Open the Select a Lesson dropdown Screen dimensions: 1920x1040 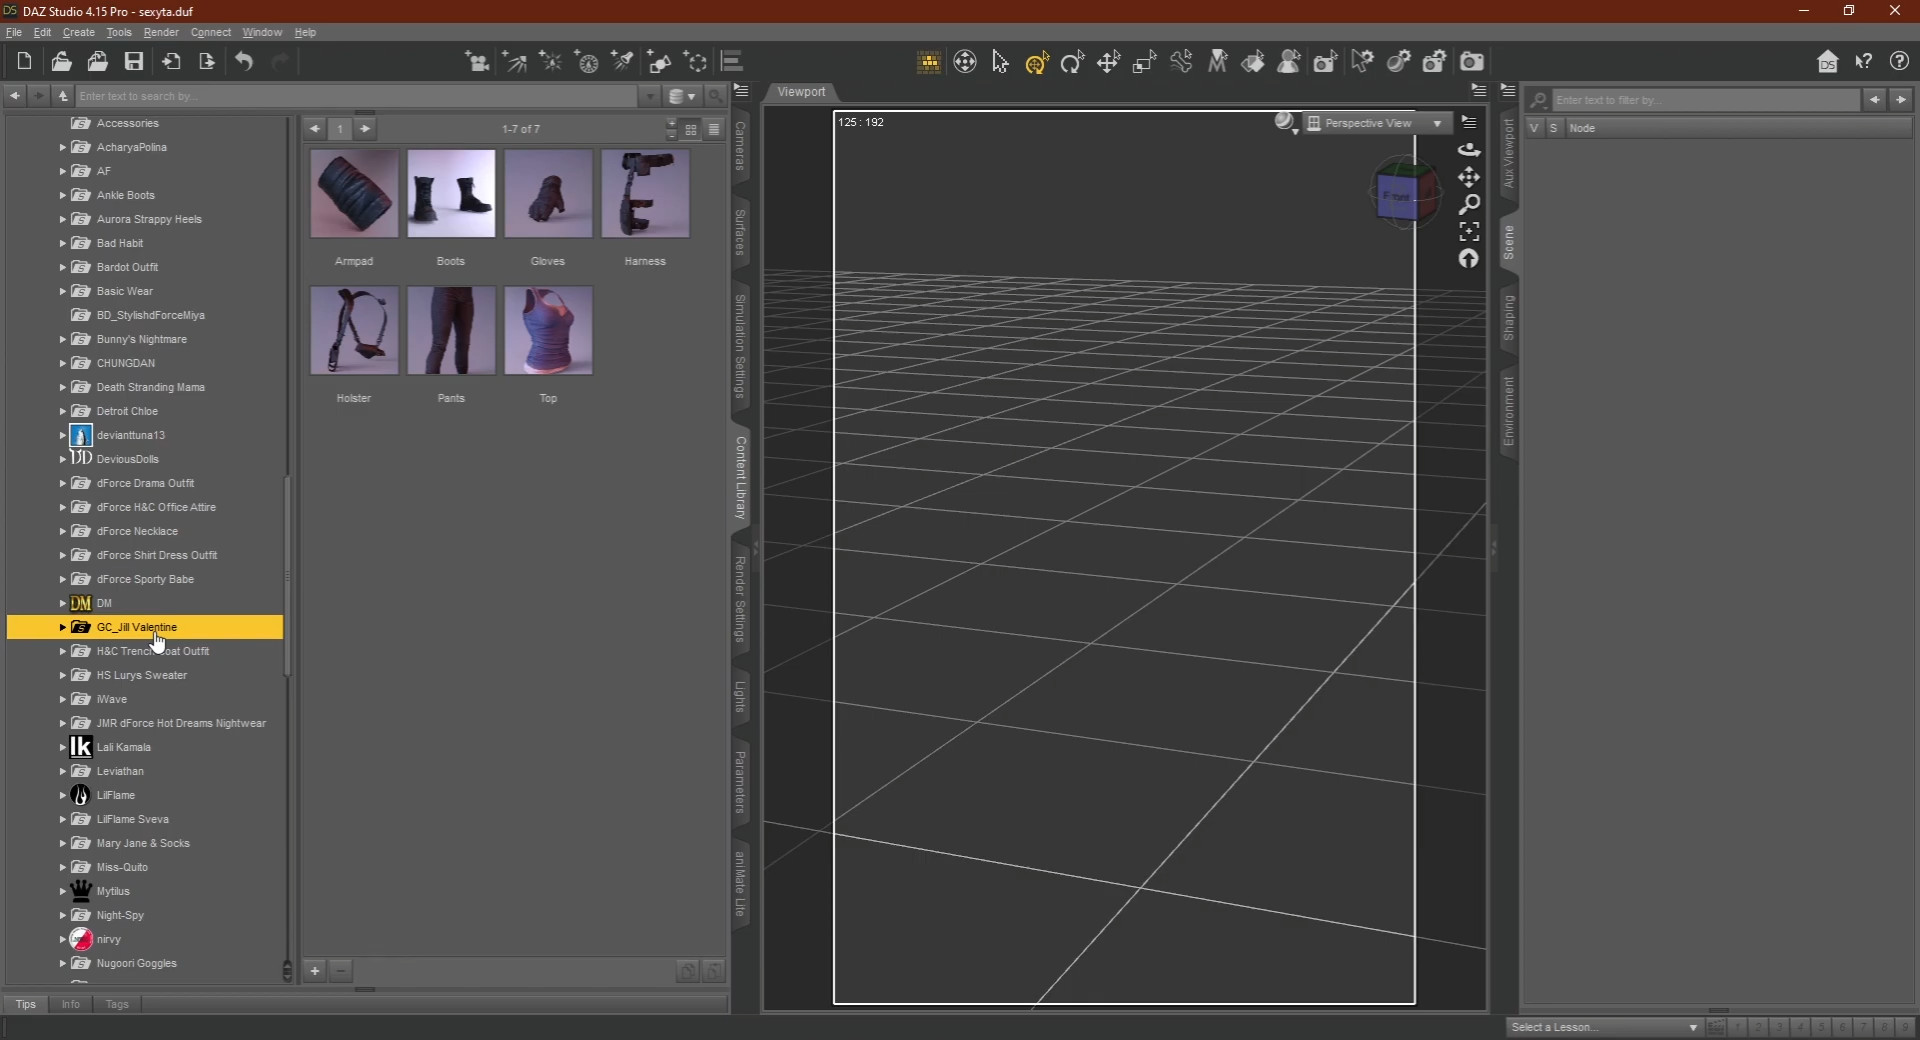click(x=1604, y=1027)
